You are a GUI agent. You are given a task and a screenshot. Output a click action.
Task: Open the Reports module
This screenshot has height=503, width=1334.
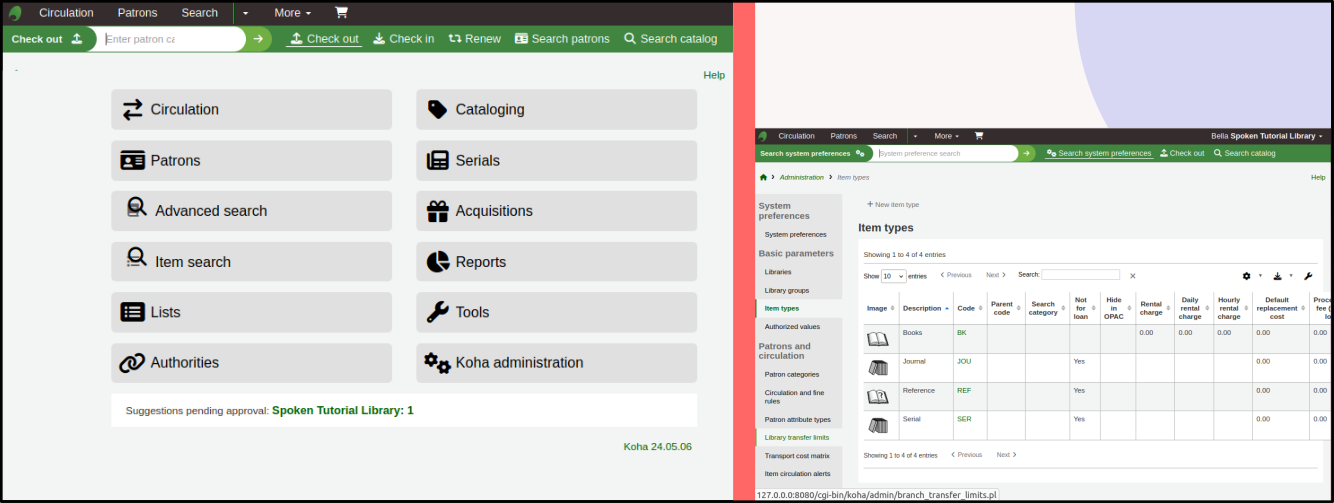(x=556, y=262)
